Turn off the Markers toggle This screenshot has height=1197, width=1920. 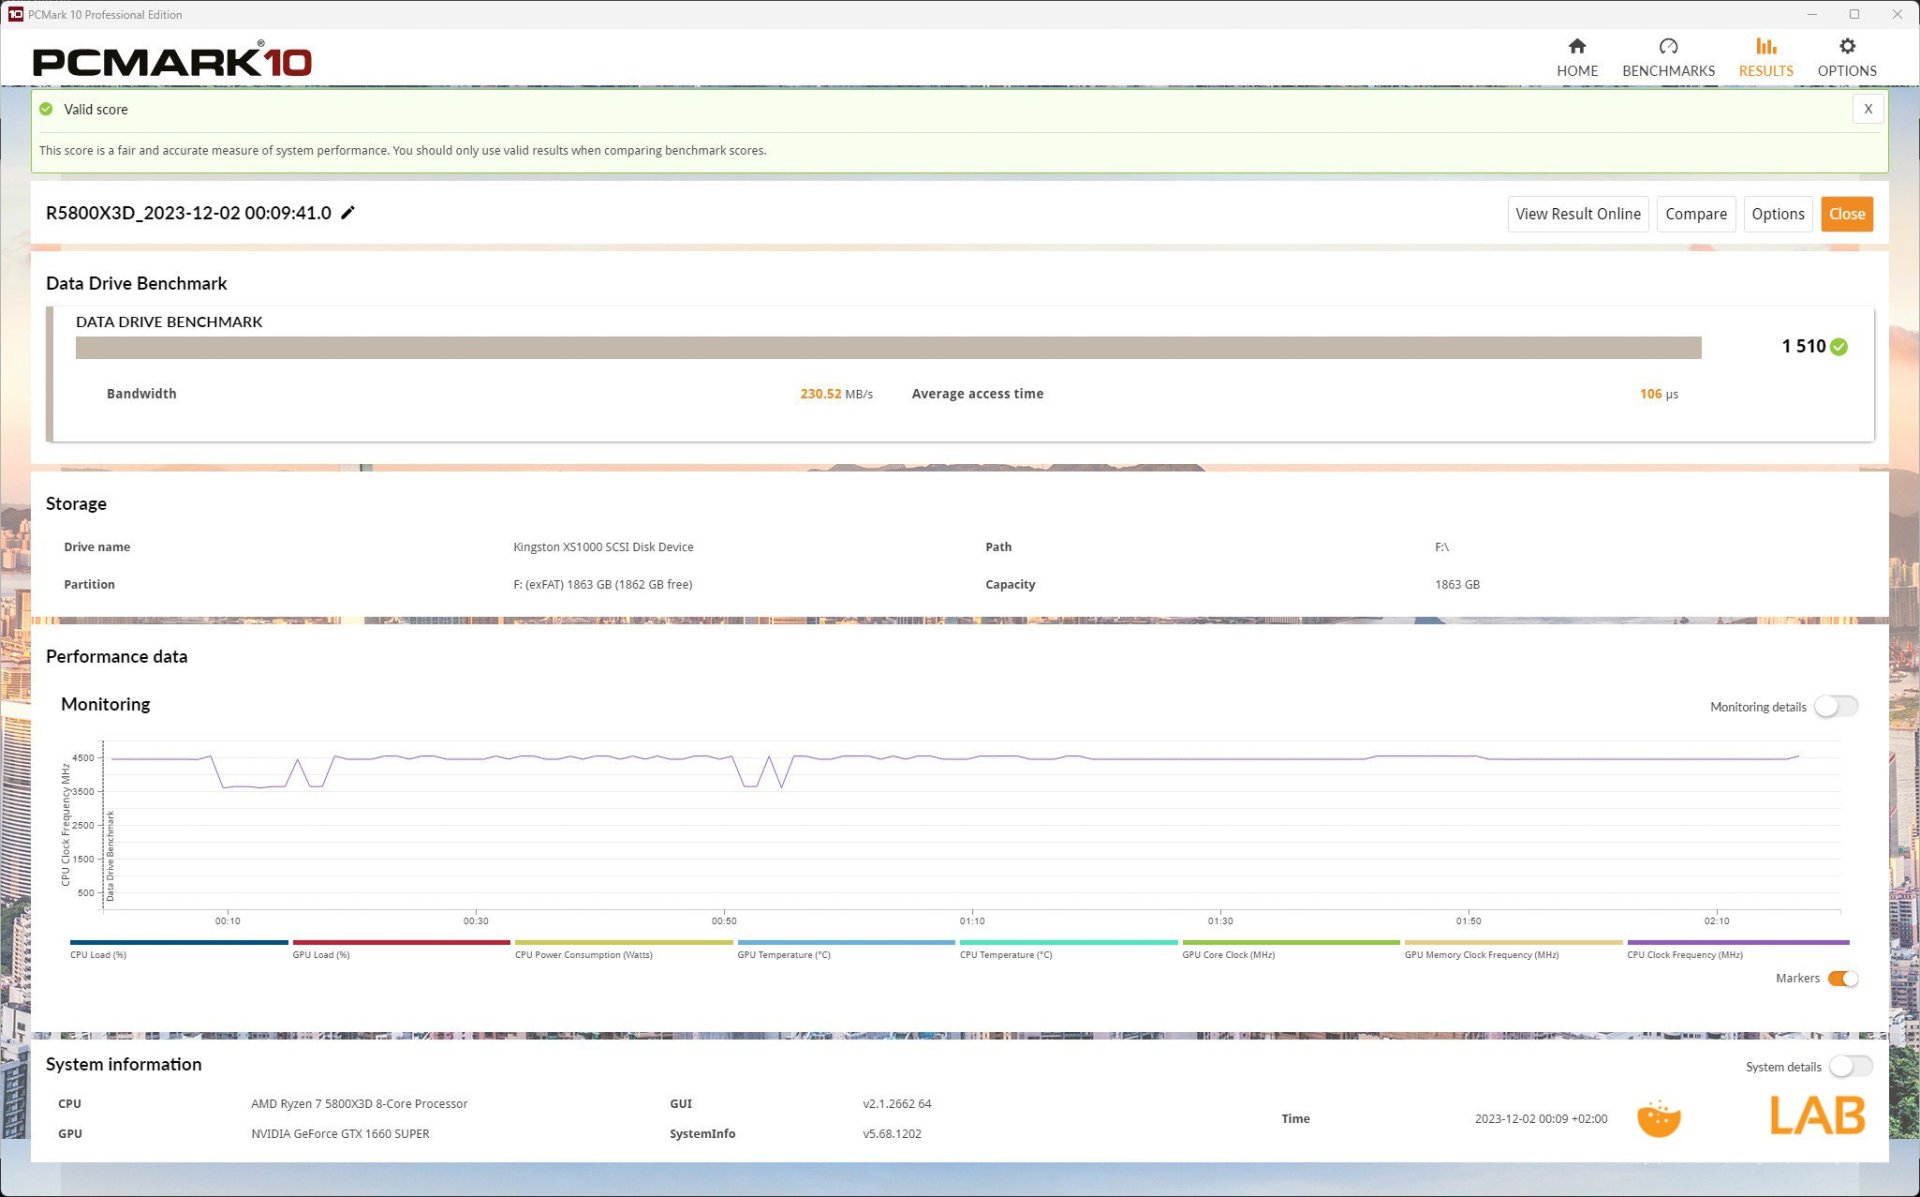(1842, 978)
